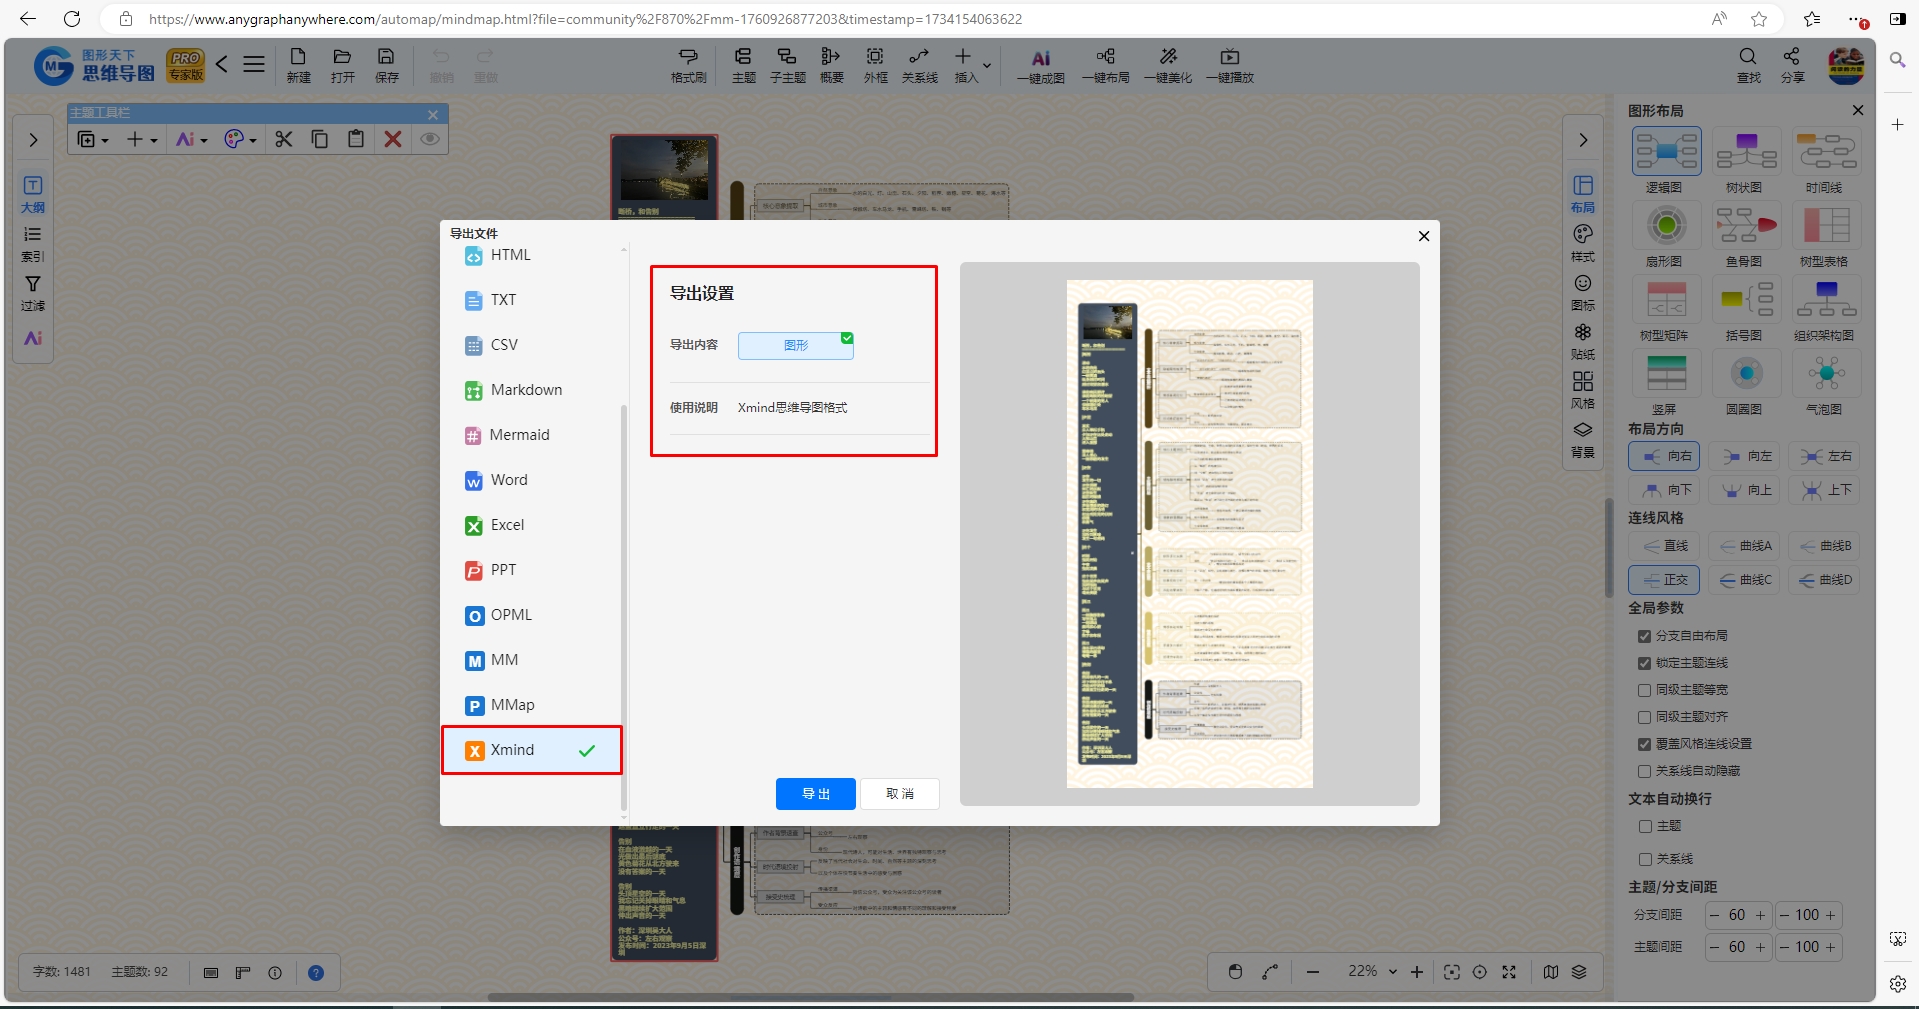The image size is (1919, 1009).
Task: Apply 一键布局 auto layout
Action: (x=1105, y=65)
